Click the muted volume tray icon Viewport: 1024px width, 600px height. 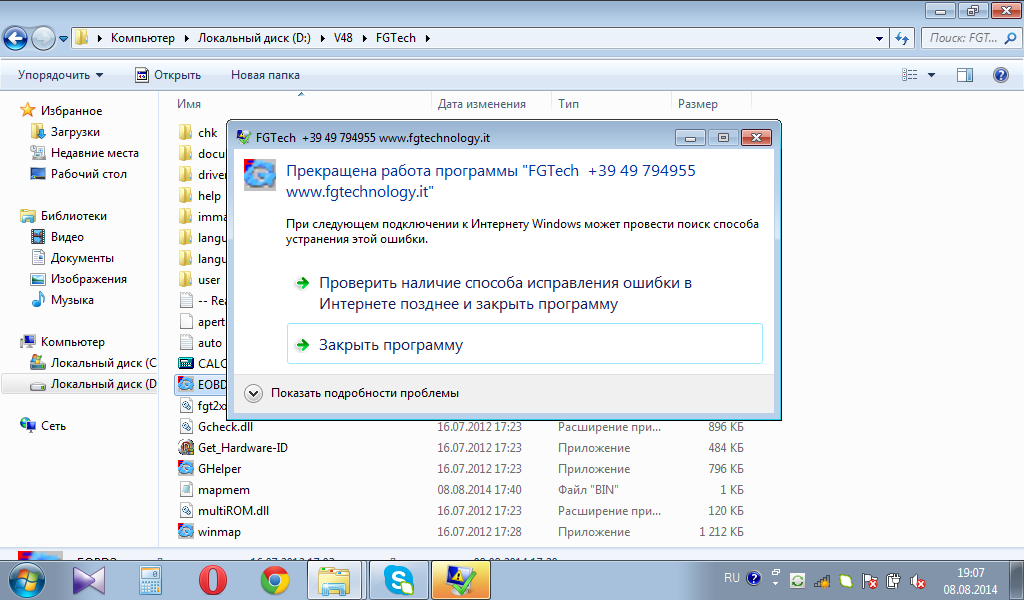point(918,580)
